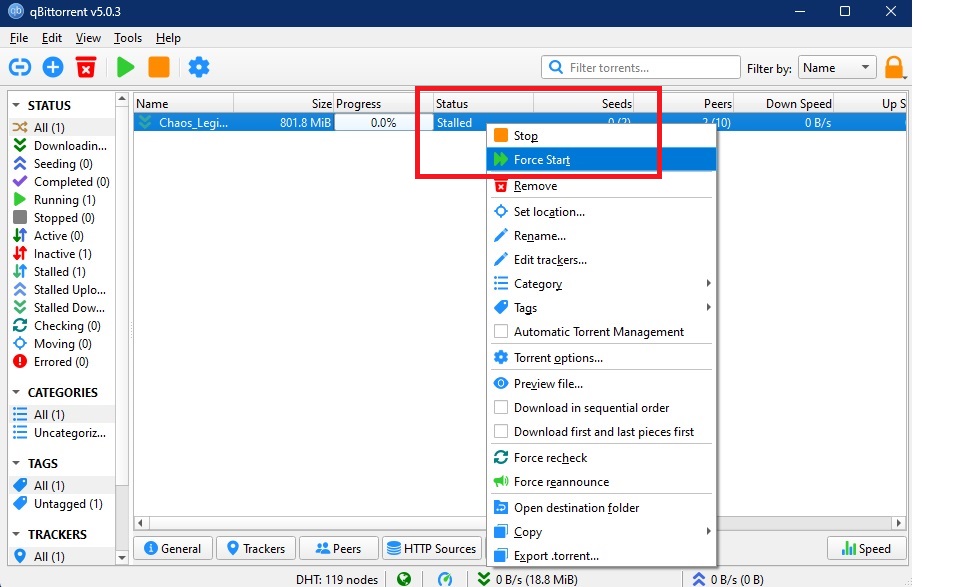This screenshot has width=970, height=587.
Task: Click the Open destination folder icon
Action: click(x=501, y=508)
